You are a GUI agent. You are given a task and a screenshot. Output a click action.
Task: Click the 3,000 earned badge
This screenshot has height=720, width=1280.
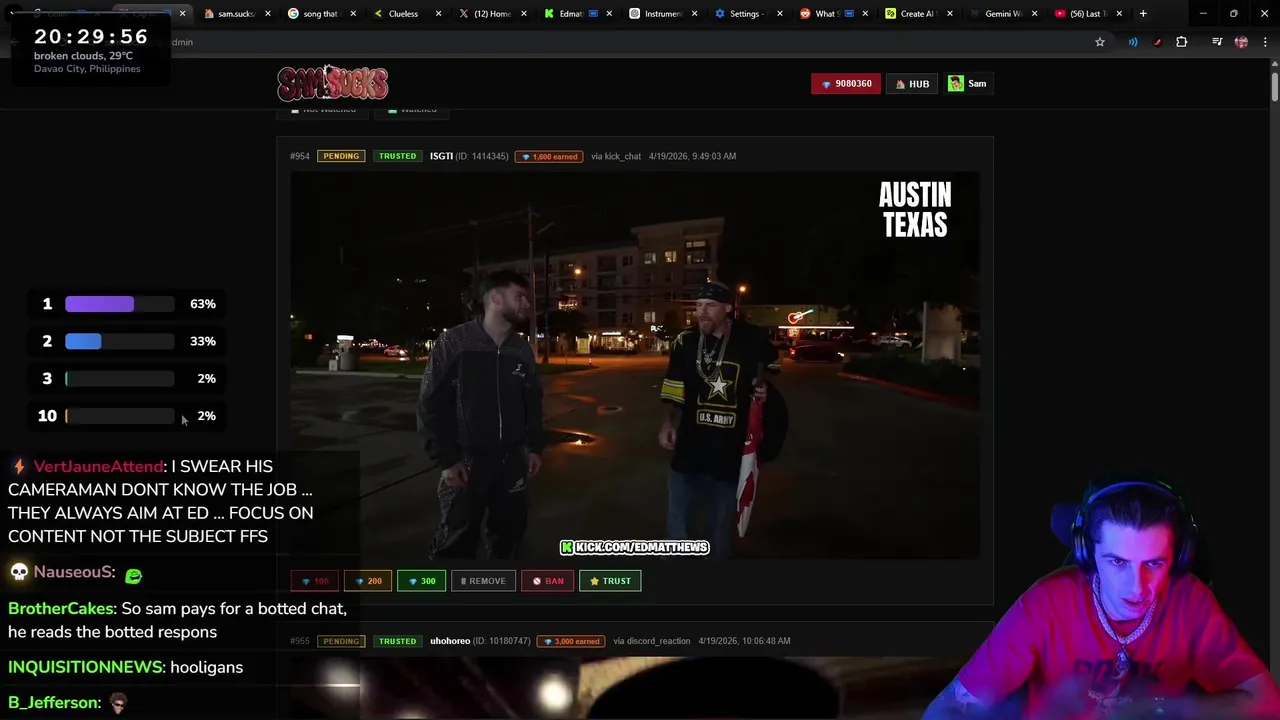[x=571, y=641]
